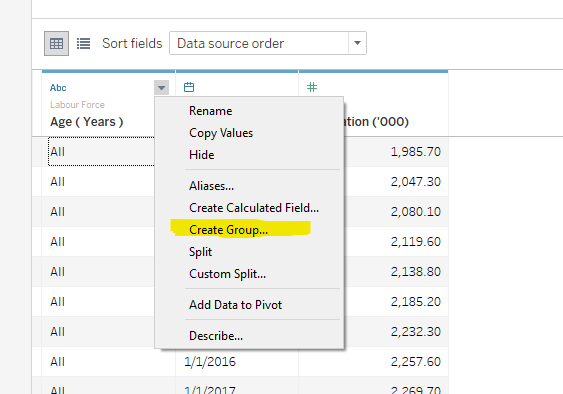Click the number data type hash icon
Image resolution: width=563 pixels, height=394 pixels.
point(312,87)
